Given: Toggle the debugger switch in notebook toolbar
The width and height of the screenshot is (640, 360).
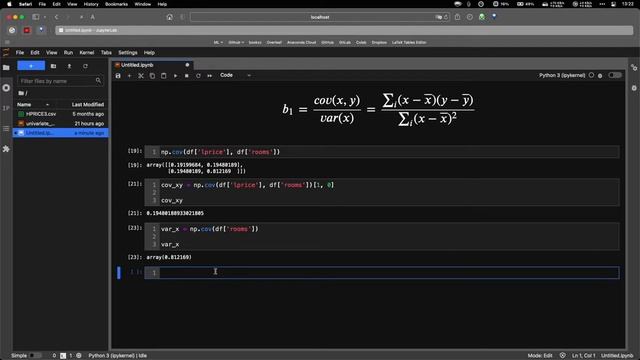Looking at the screenshot, I should [615, 75].
